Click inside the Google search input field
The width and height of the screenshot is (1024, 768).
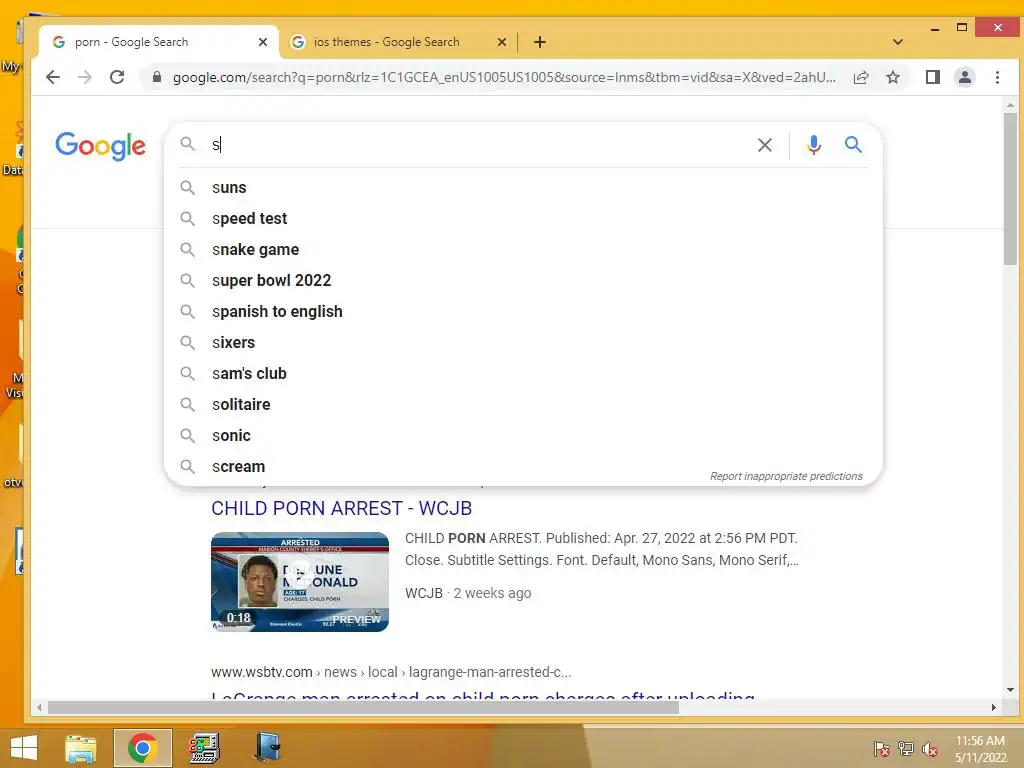(480, 145)
